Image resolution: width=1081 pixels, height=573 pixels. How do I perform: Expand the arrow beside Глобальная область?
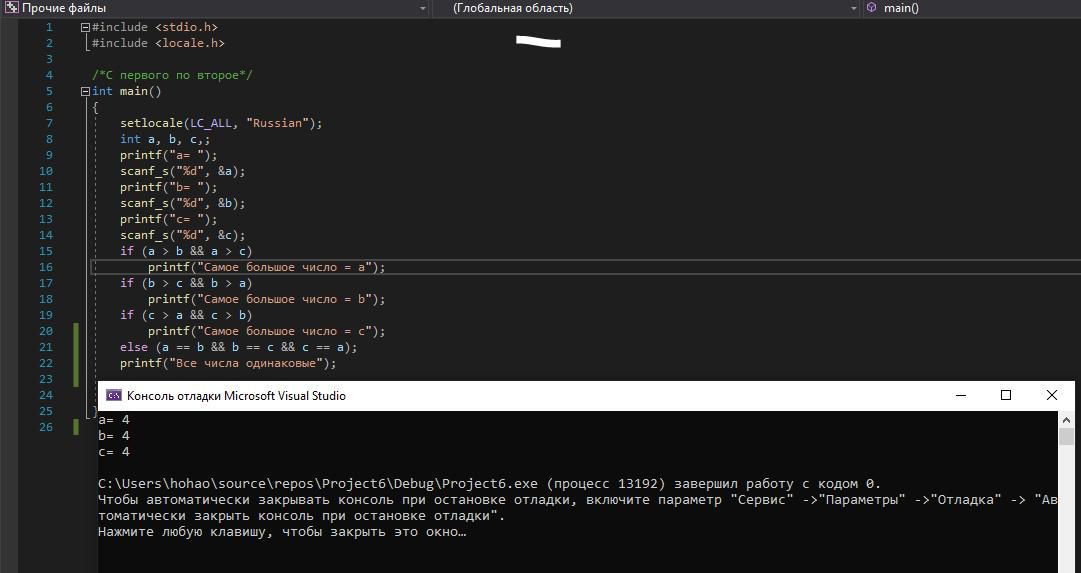click(x=853, y=9)
